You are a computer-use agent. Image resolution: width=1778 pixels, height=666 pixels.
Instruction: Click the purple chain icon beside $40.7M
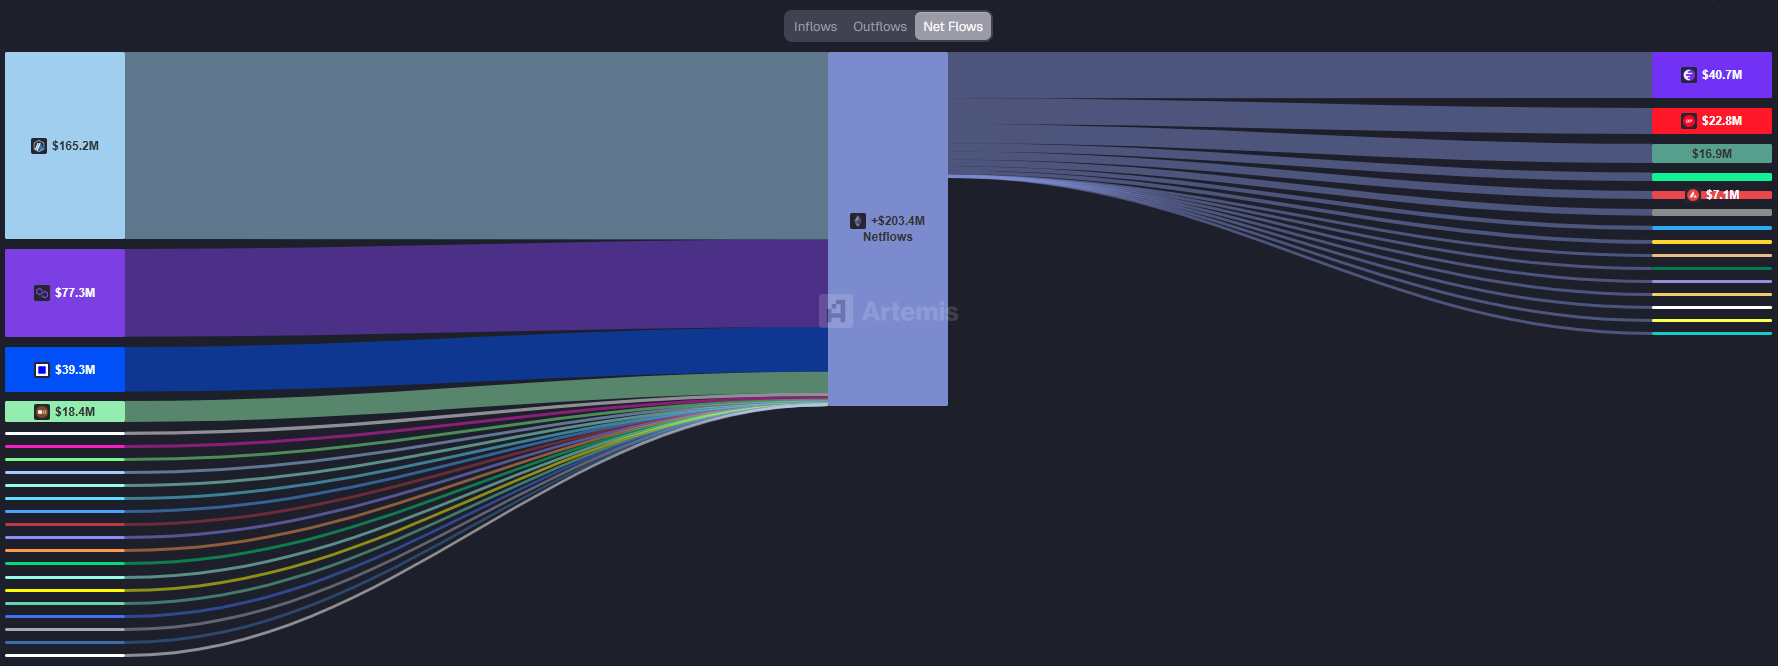(1689, 75)
